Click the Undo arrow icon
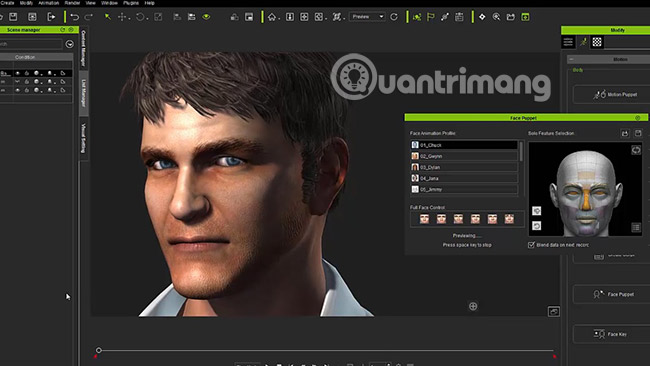 pos(75,17)
